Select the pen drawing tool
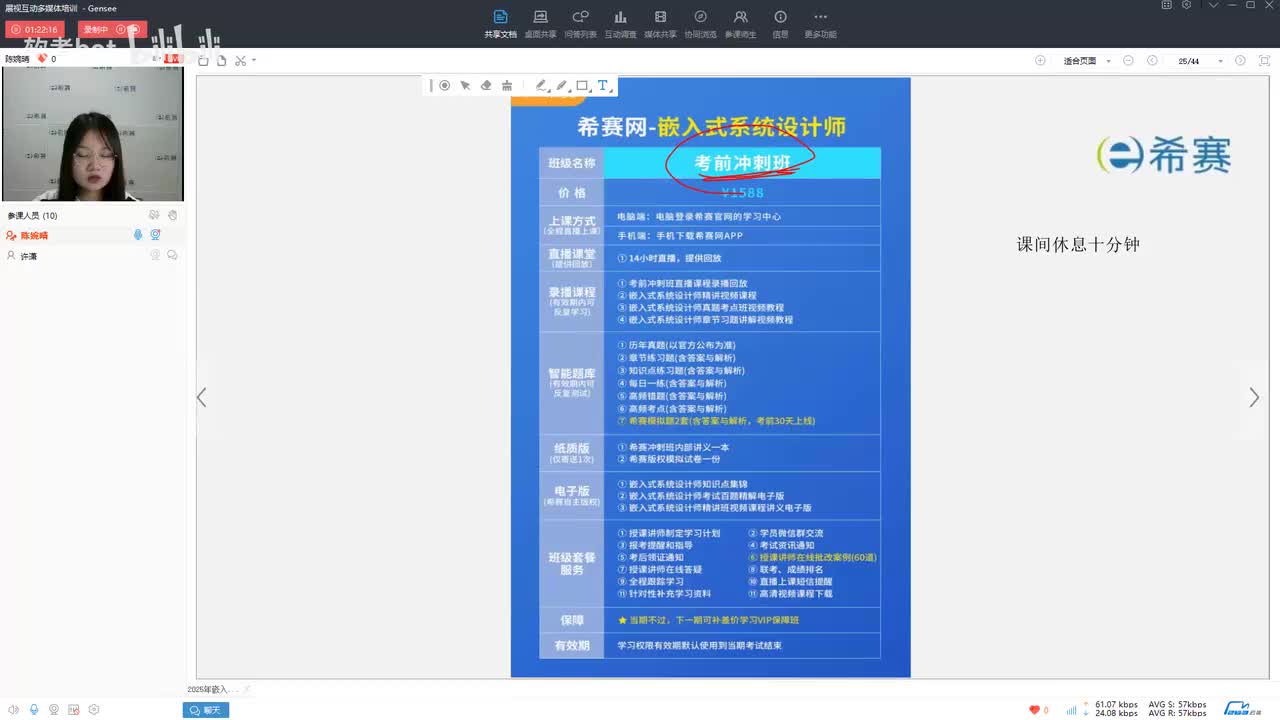Image resolution: width=1280 pixels, height=720 pixels. tap(542, 86)
